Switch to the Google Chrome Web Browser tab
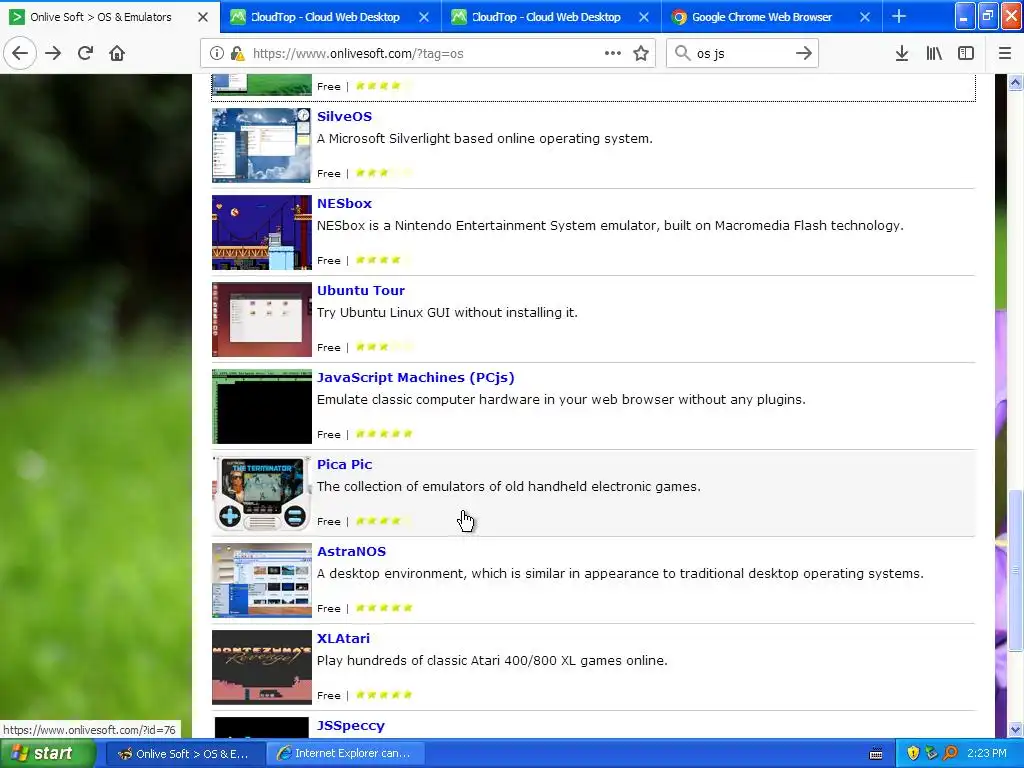 pos(772,16)
